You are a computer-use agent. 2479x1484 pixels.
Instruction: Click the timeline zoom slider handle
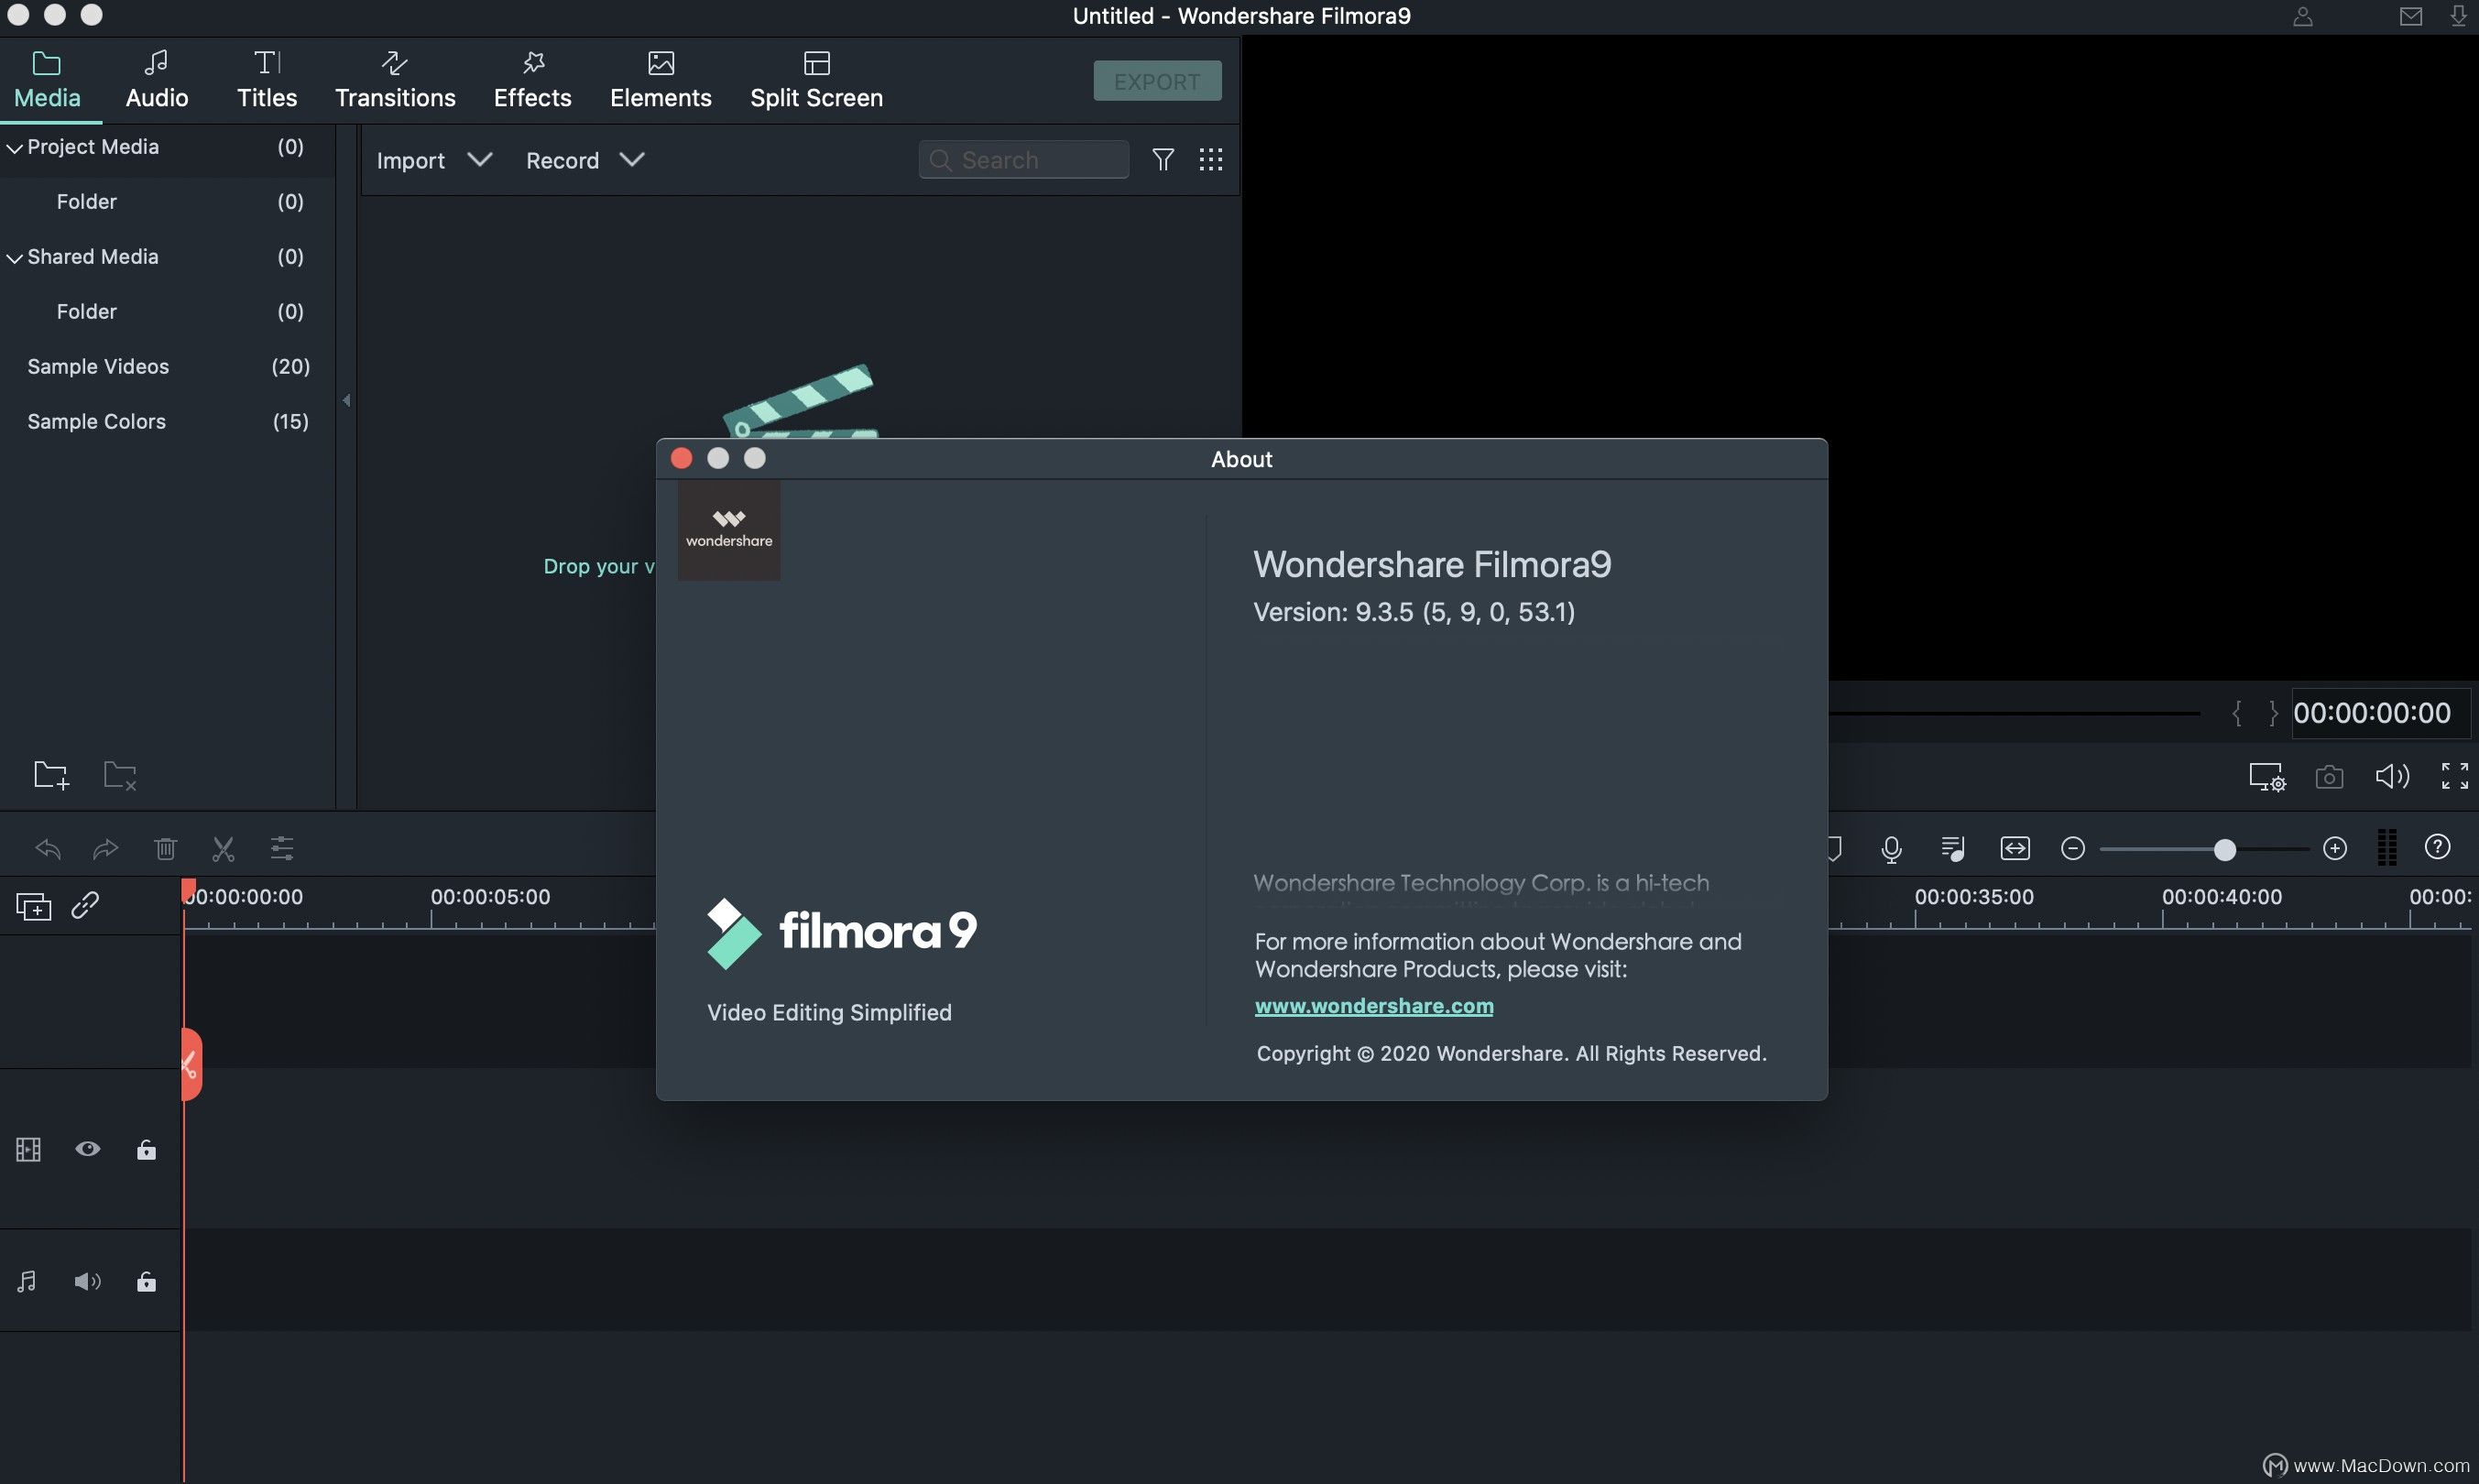tap(2224, 850)
